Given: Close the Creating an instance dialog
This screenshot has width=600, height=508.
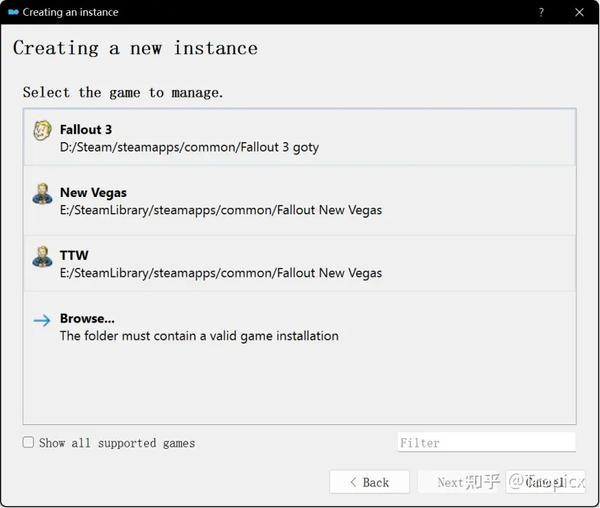Looking at the screenshot, I should tap(579, 12).
